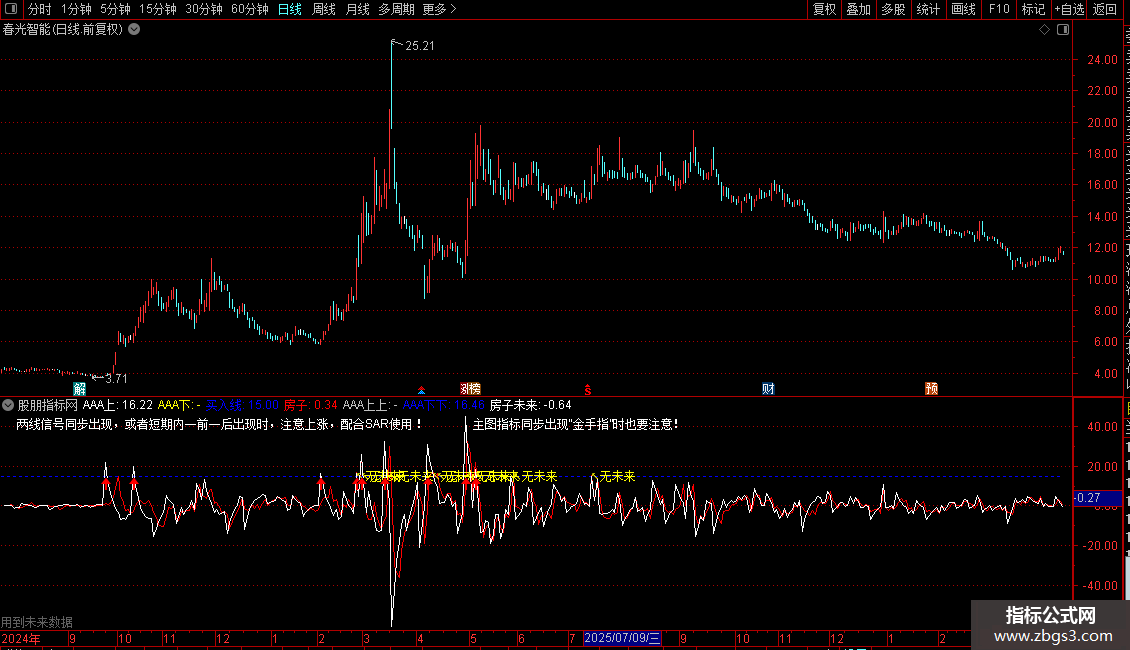Expand the 更多 periods menu
Image resolution: width=1130 pixels, height=650 pixels.
click(x=439, y=9)
